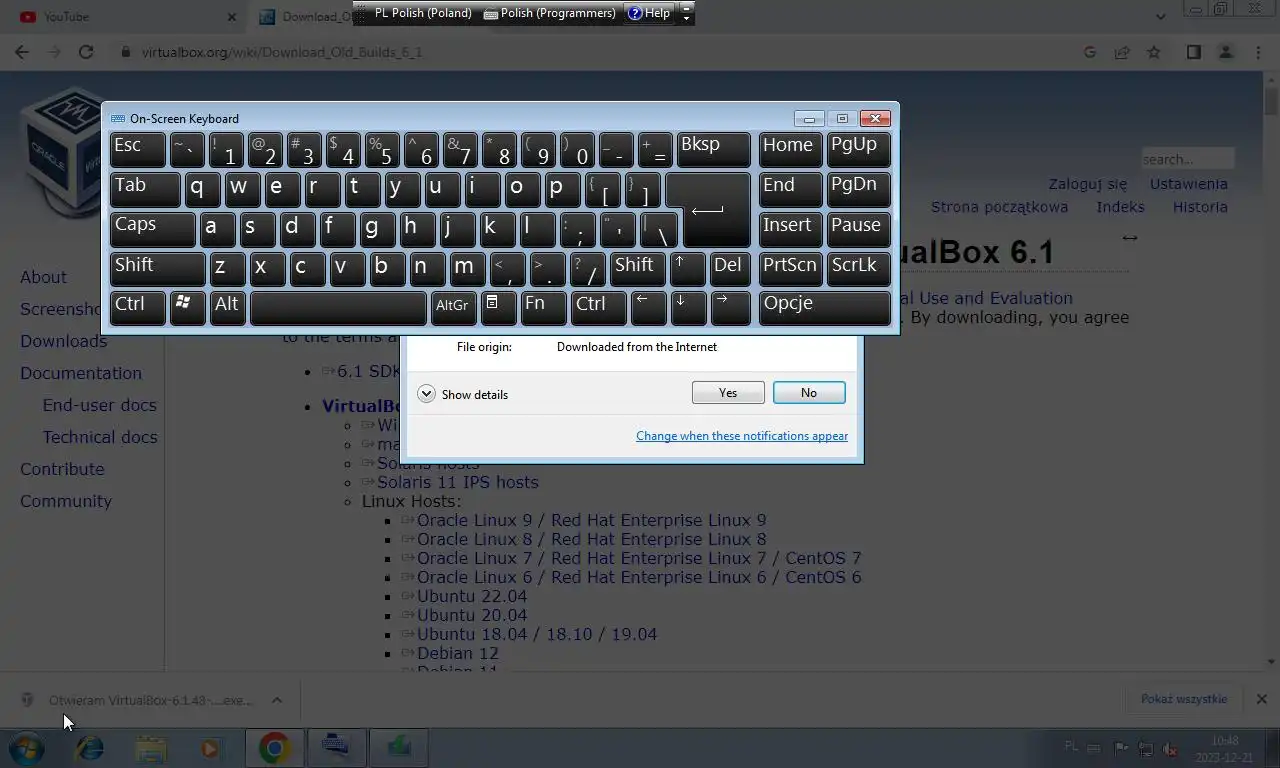Toggle the Alt key

pyautogui.click(x=228, y=308)
